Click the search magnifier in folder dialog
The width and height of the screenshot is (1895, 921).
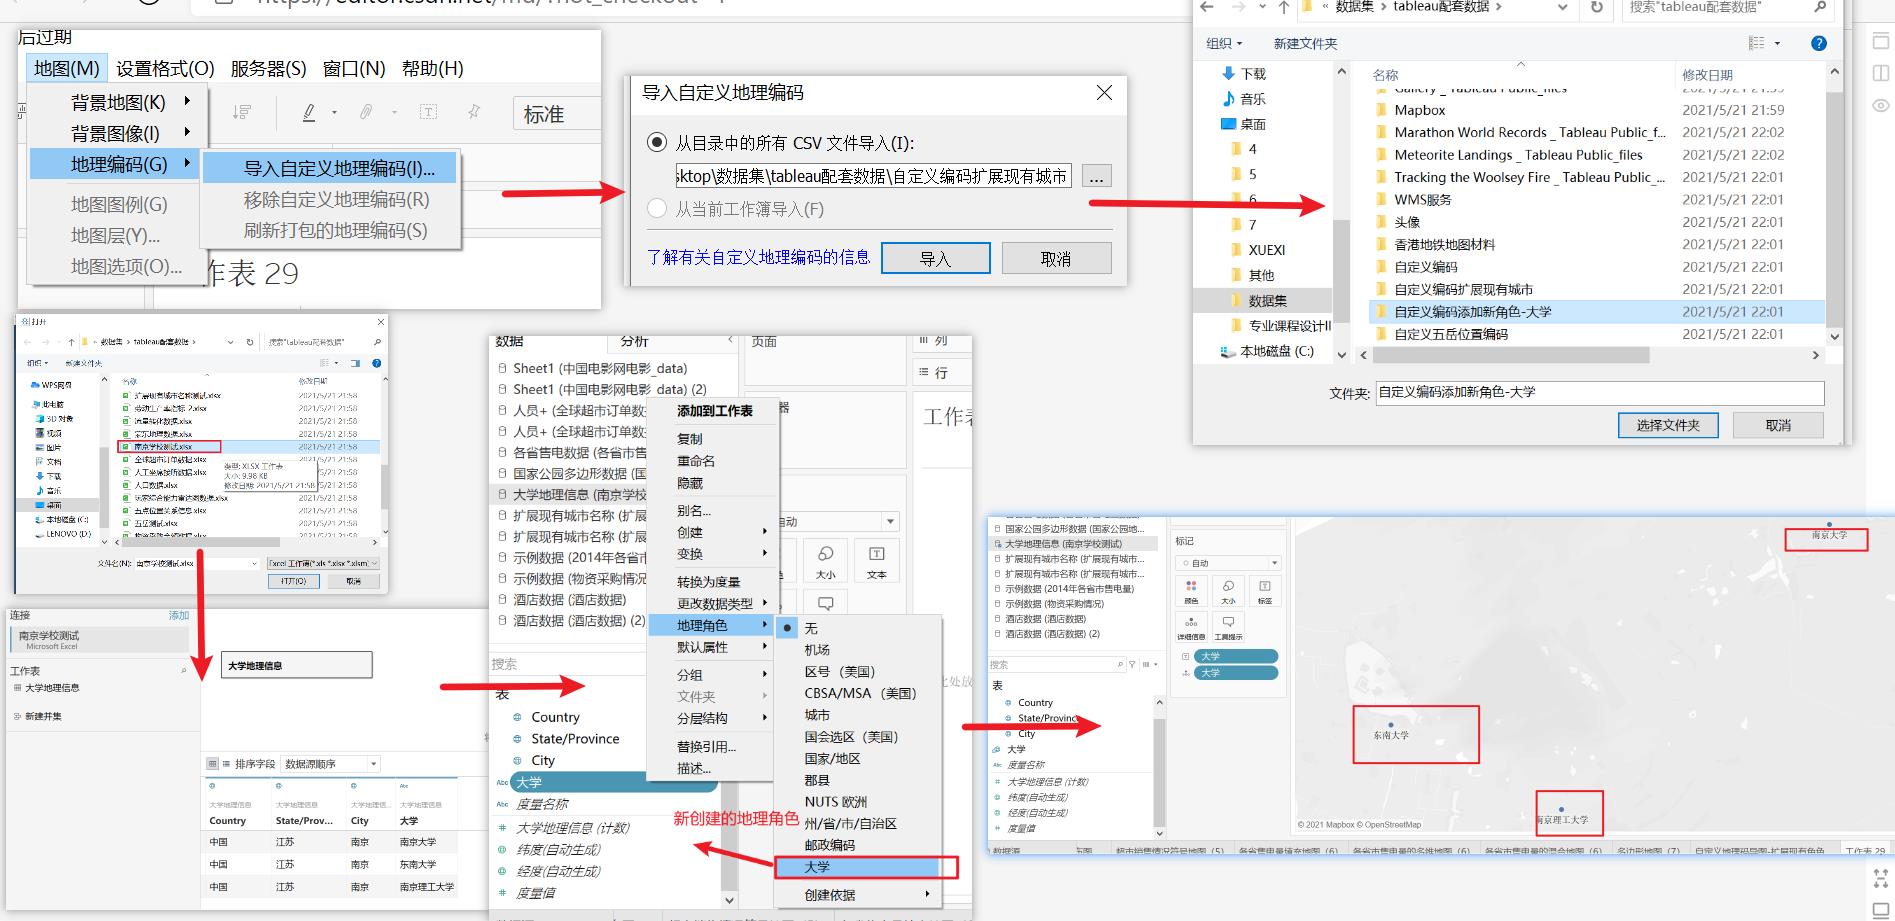1819,8
